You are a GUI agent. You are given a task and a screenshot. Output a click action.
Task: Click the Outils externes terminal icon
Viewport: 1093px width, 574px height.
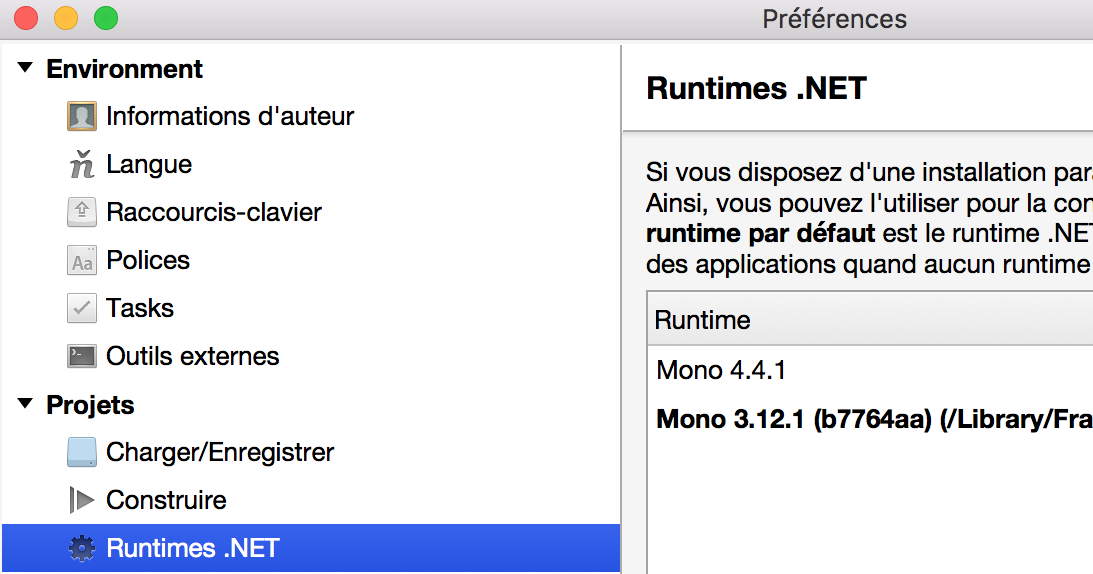tap(82, 356)
